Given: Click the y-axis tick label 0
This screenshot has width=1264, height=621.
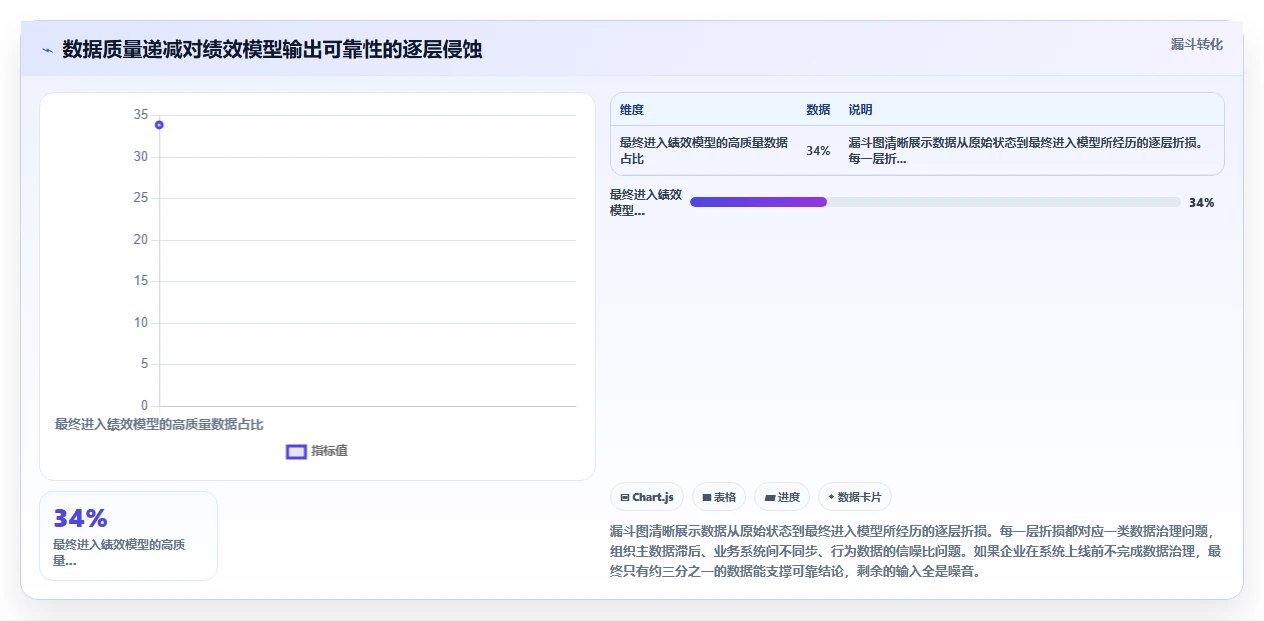Looking at the screenshot, I should coord(144,405).
